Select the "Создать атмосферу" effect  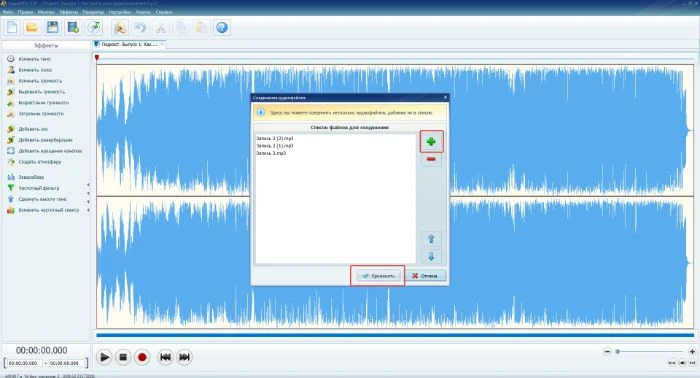pos(34,162)
